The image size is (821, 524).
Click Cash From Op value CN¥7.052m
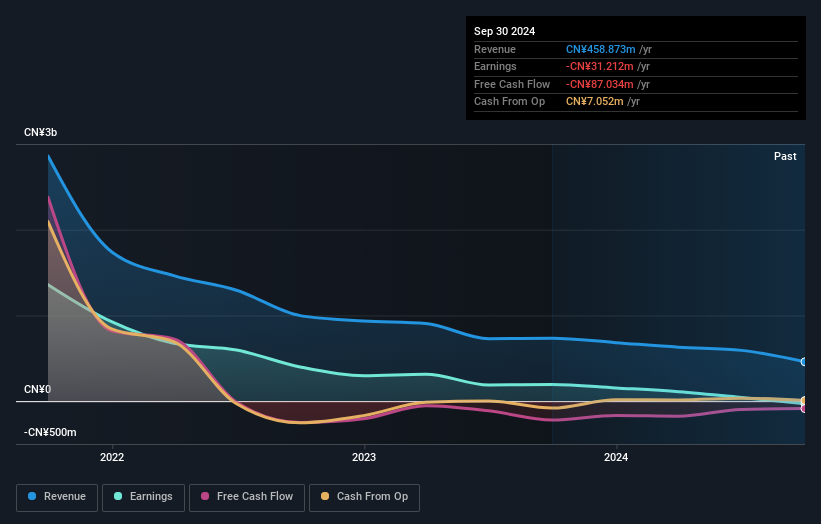point(595,102)
